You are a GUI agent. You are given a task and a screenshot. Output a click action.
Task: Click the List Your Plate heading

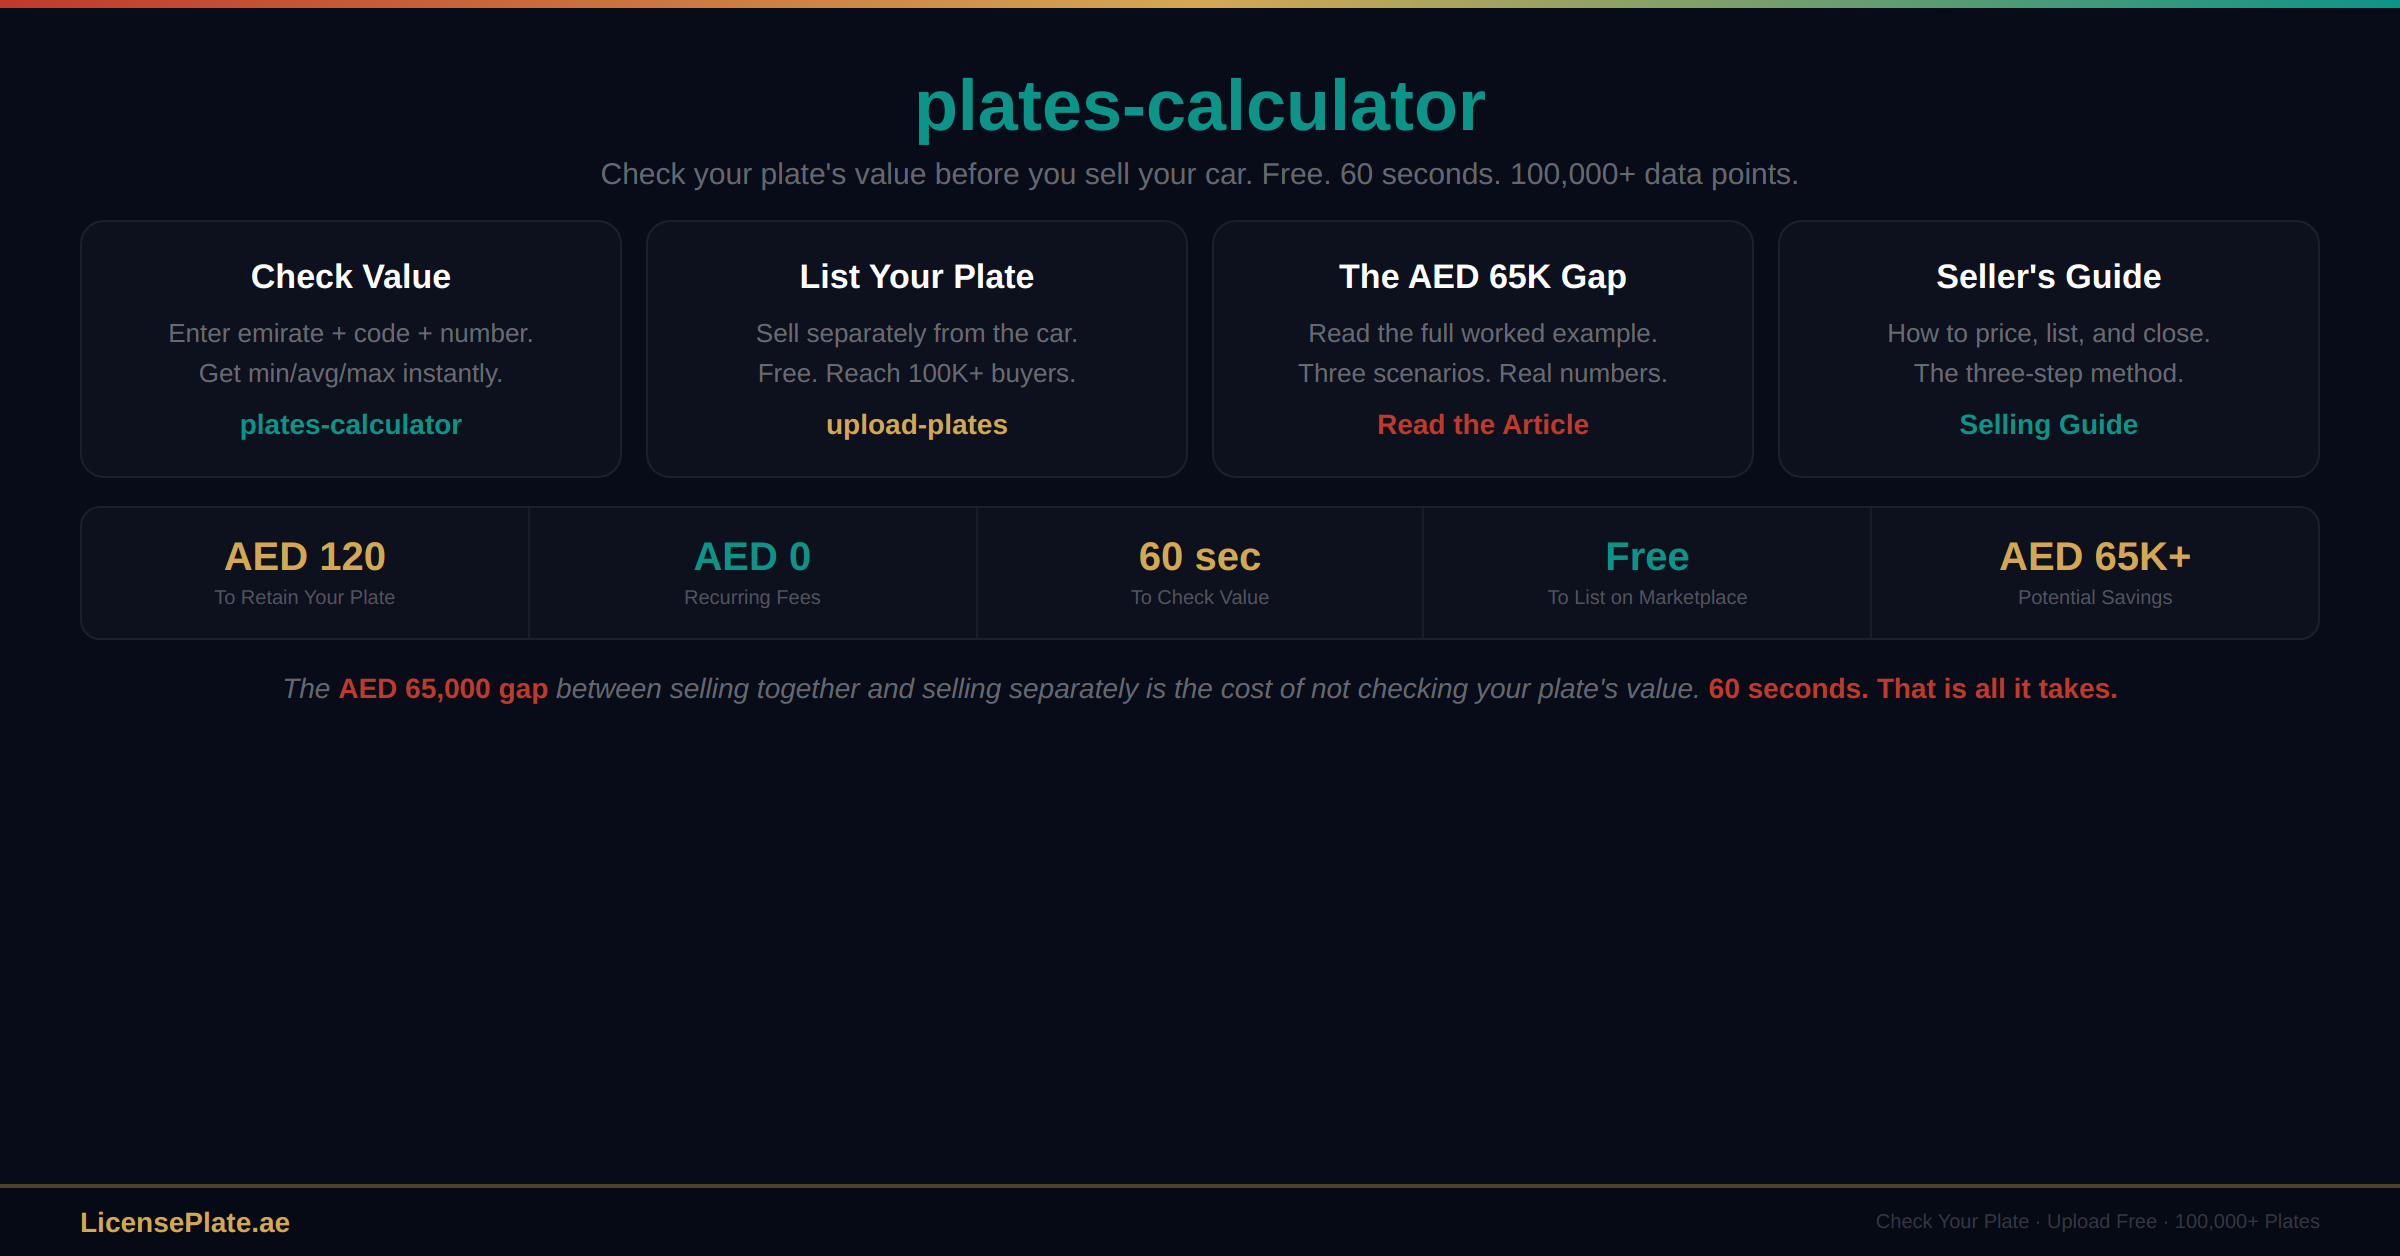tap(917, 277)
